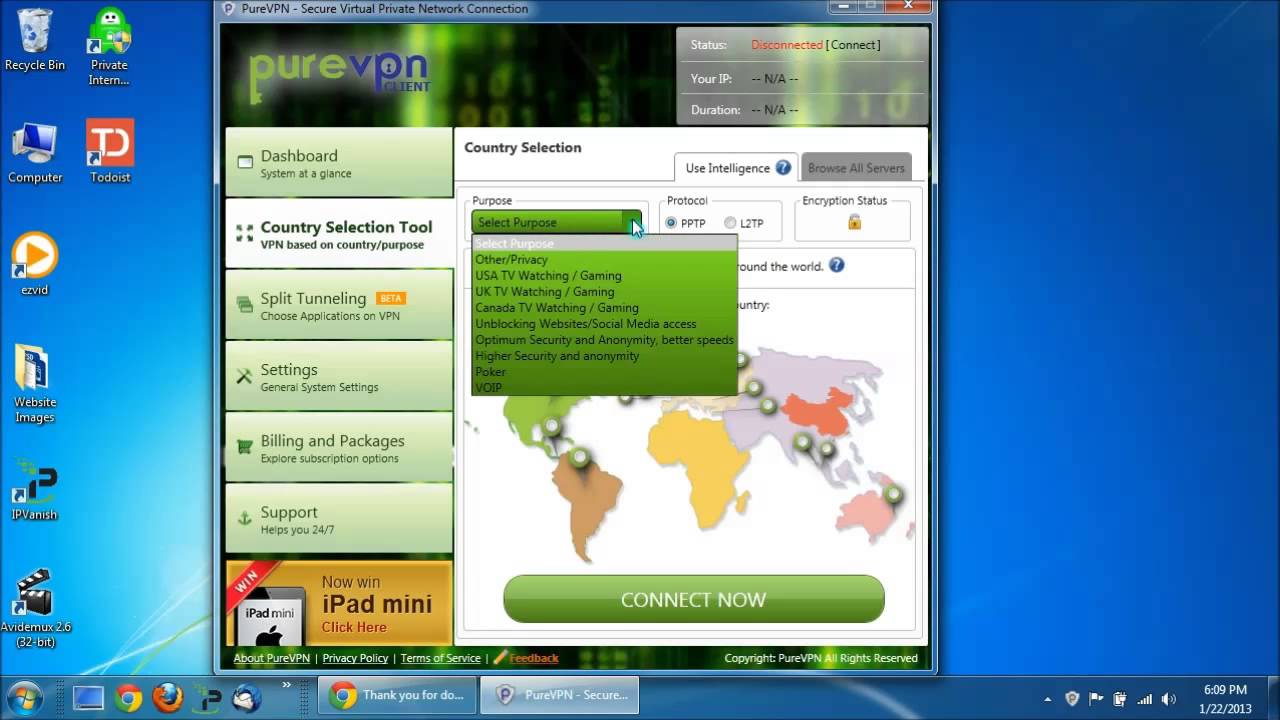
Task: Click the security shield tray icon
Action: (x=1072, y=699)
